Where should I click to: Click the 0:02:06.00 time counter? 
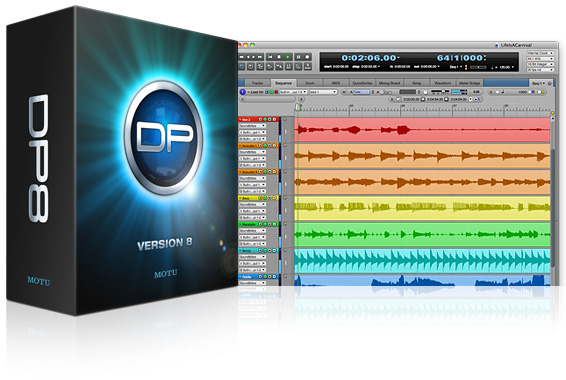[x=369, y=58]
